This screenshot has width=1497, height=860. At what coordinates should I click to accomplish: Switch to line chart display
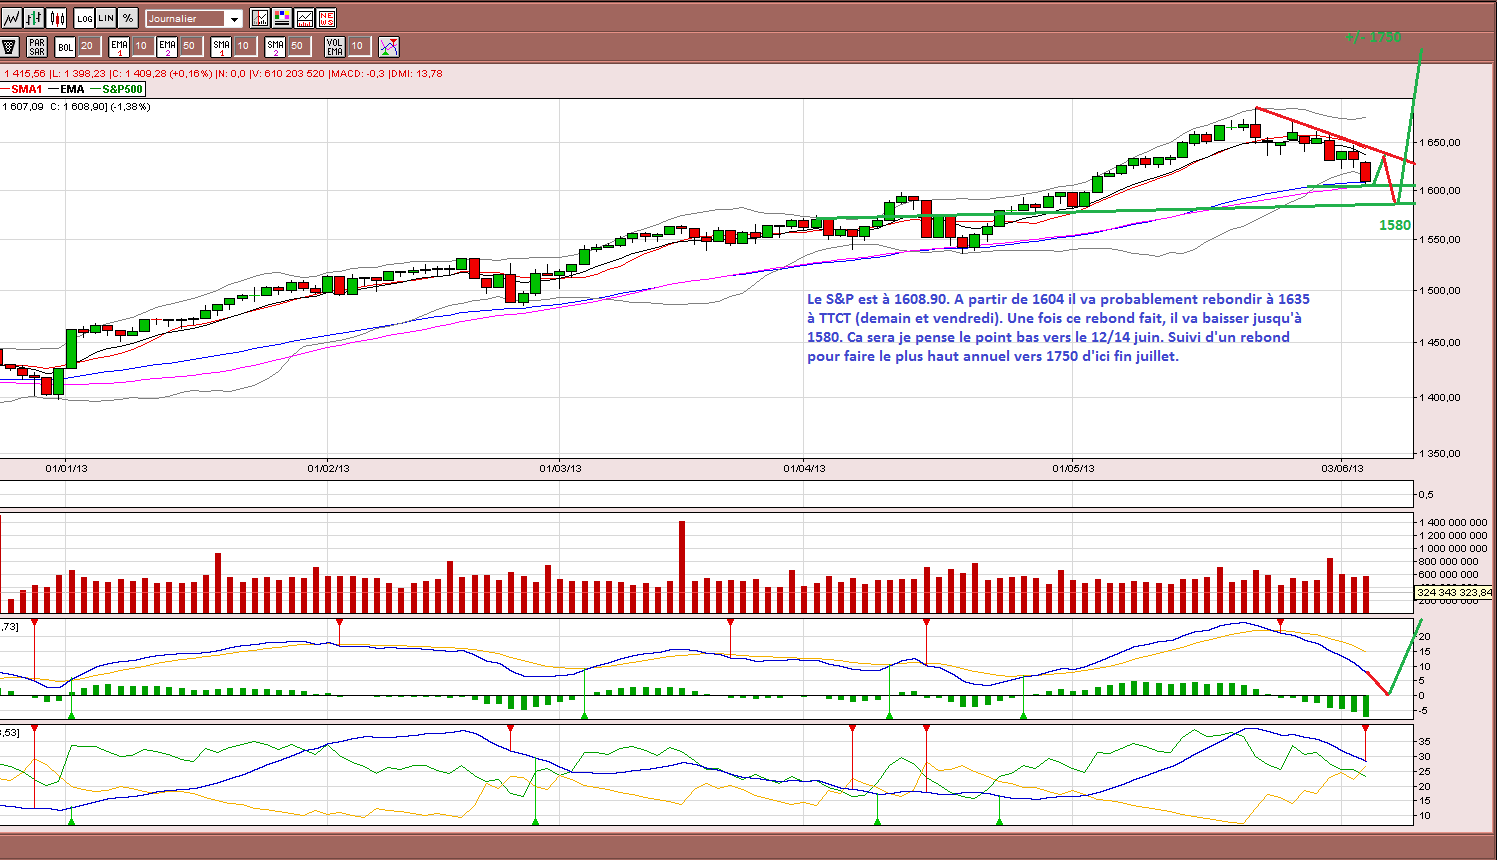click(x=12, y=18)
